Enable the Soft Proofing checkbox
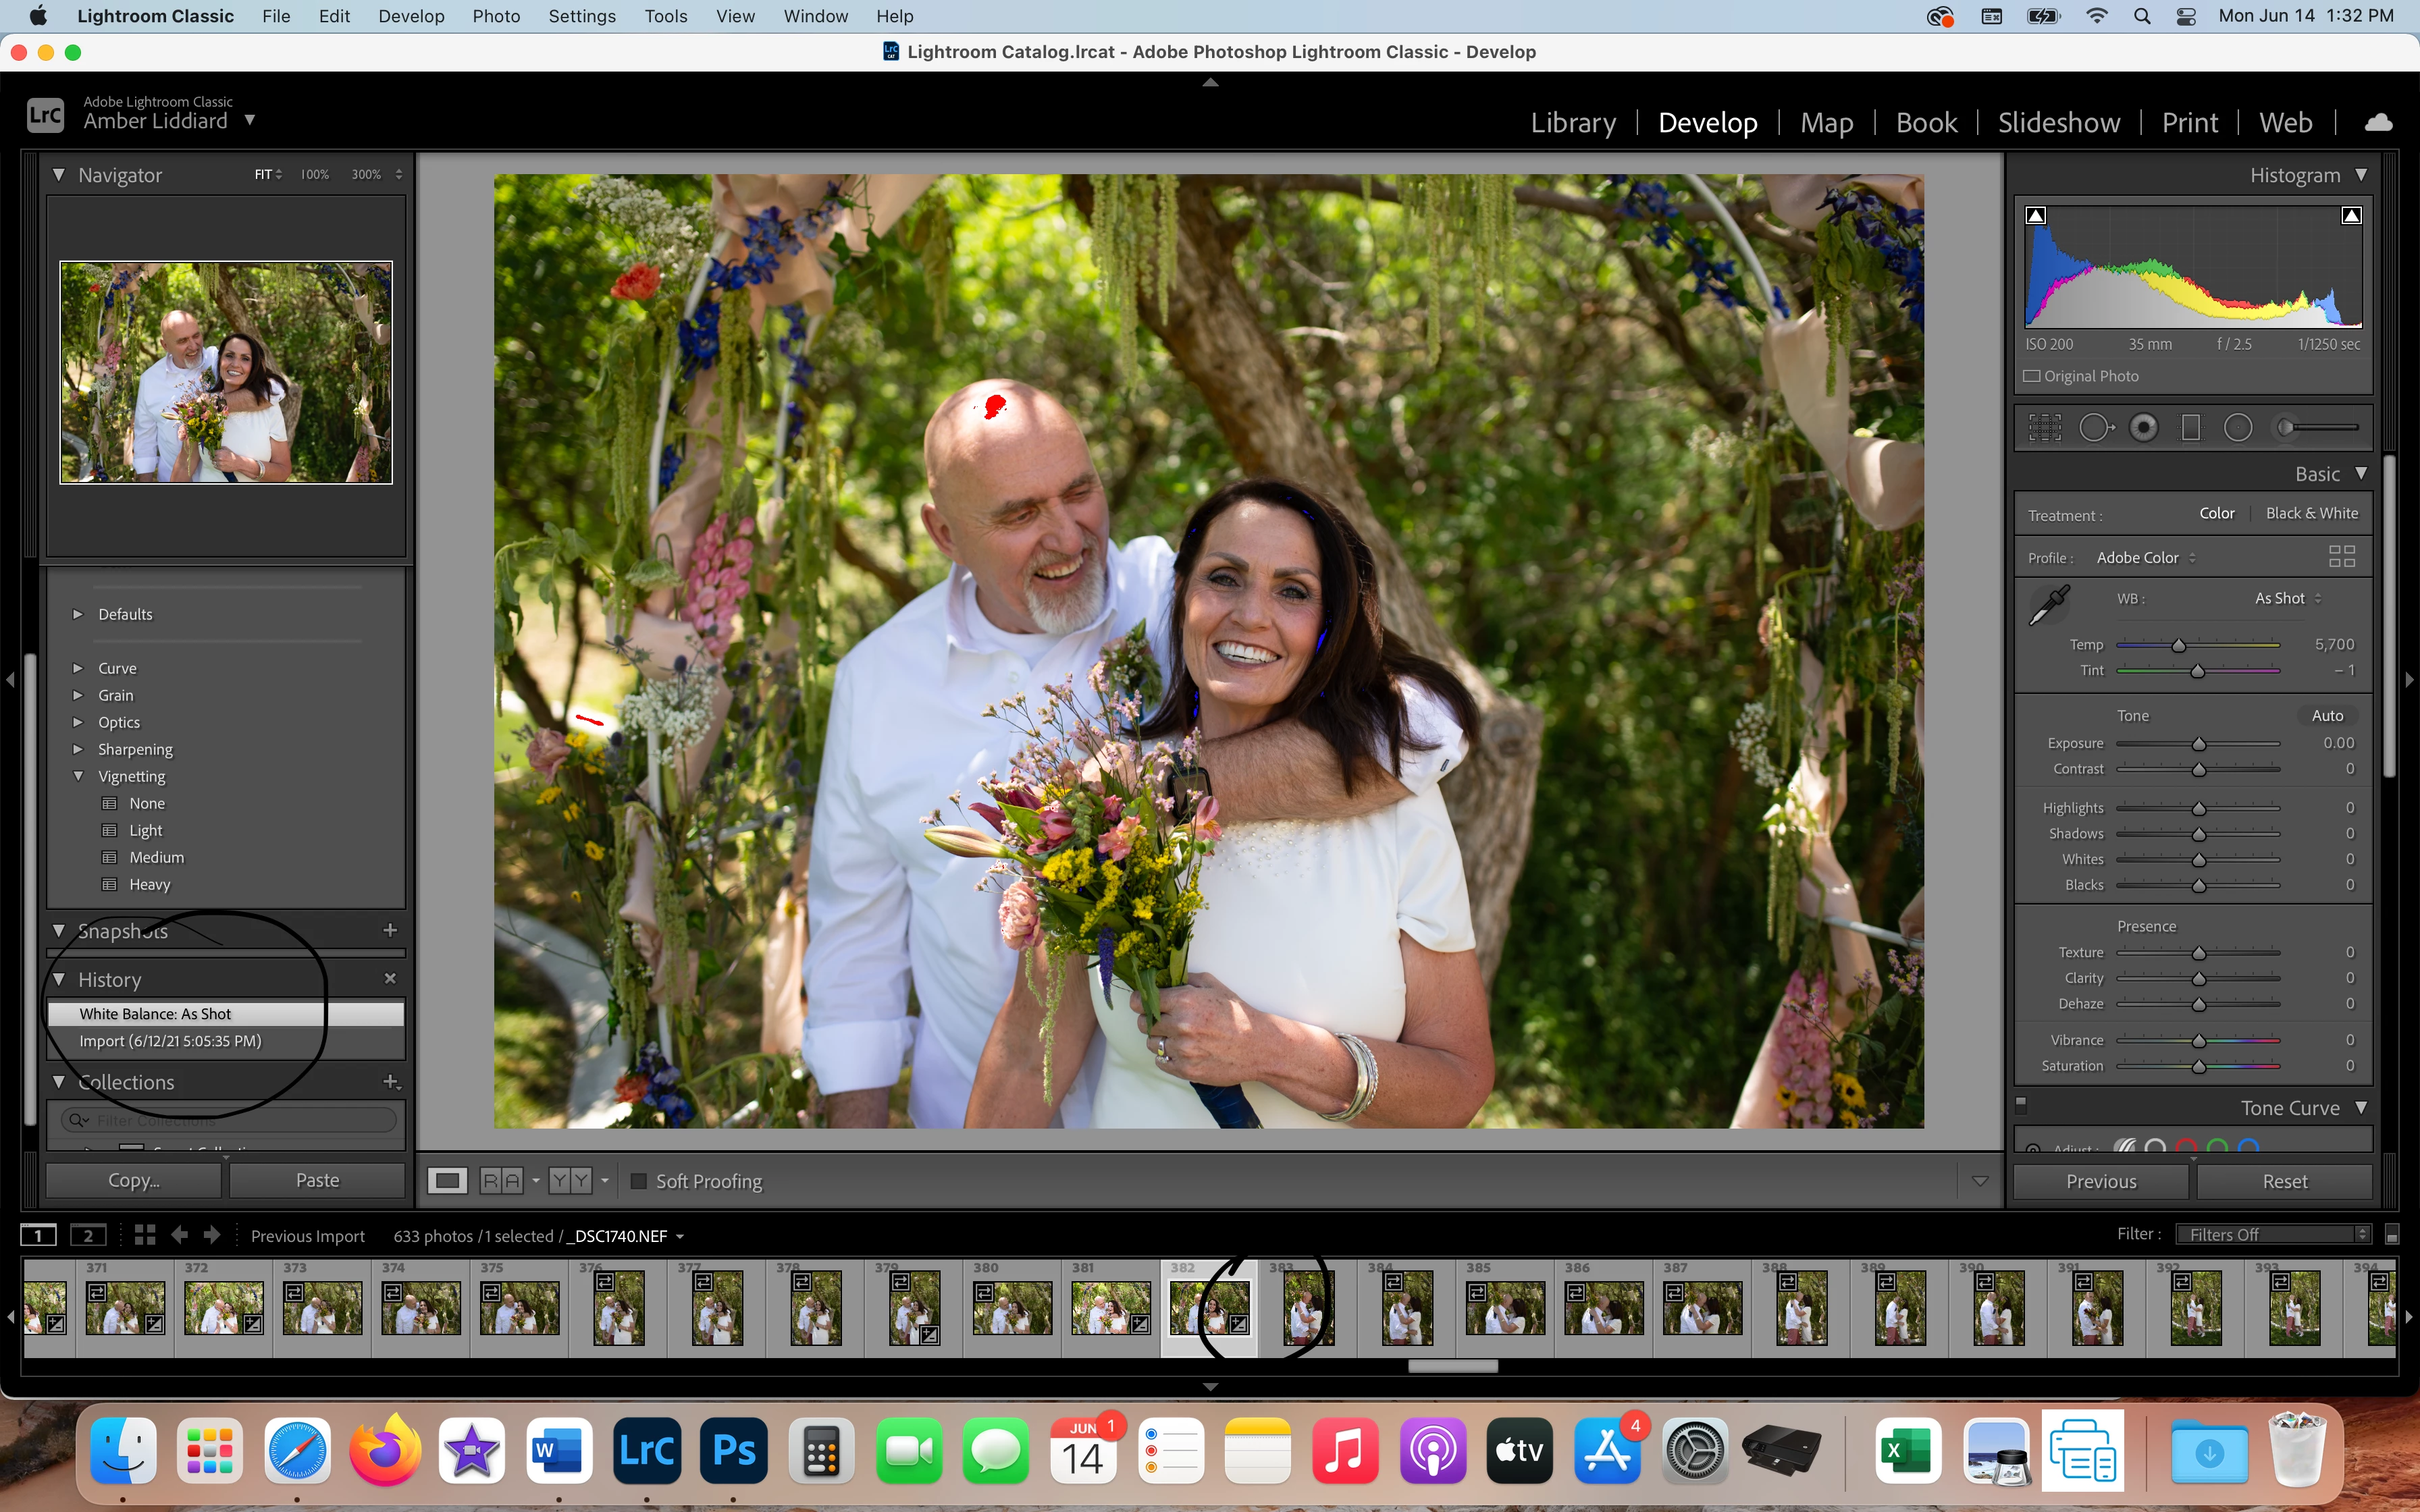 639,1181
